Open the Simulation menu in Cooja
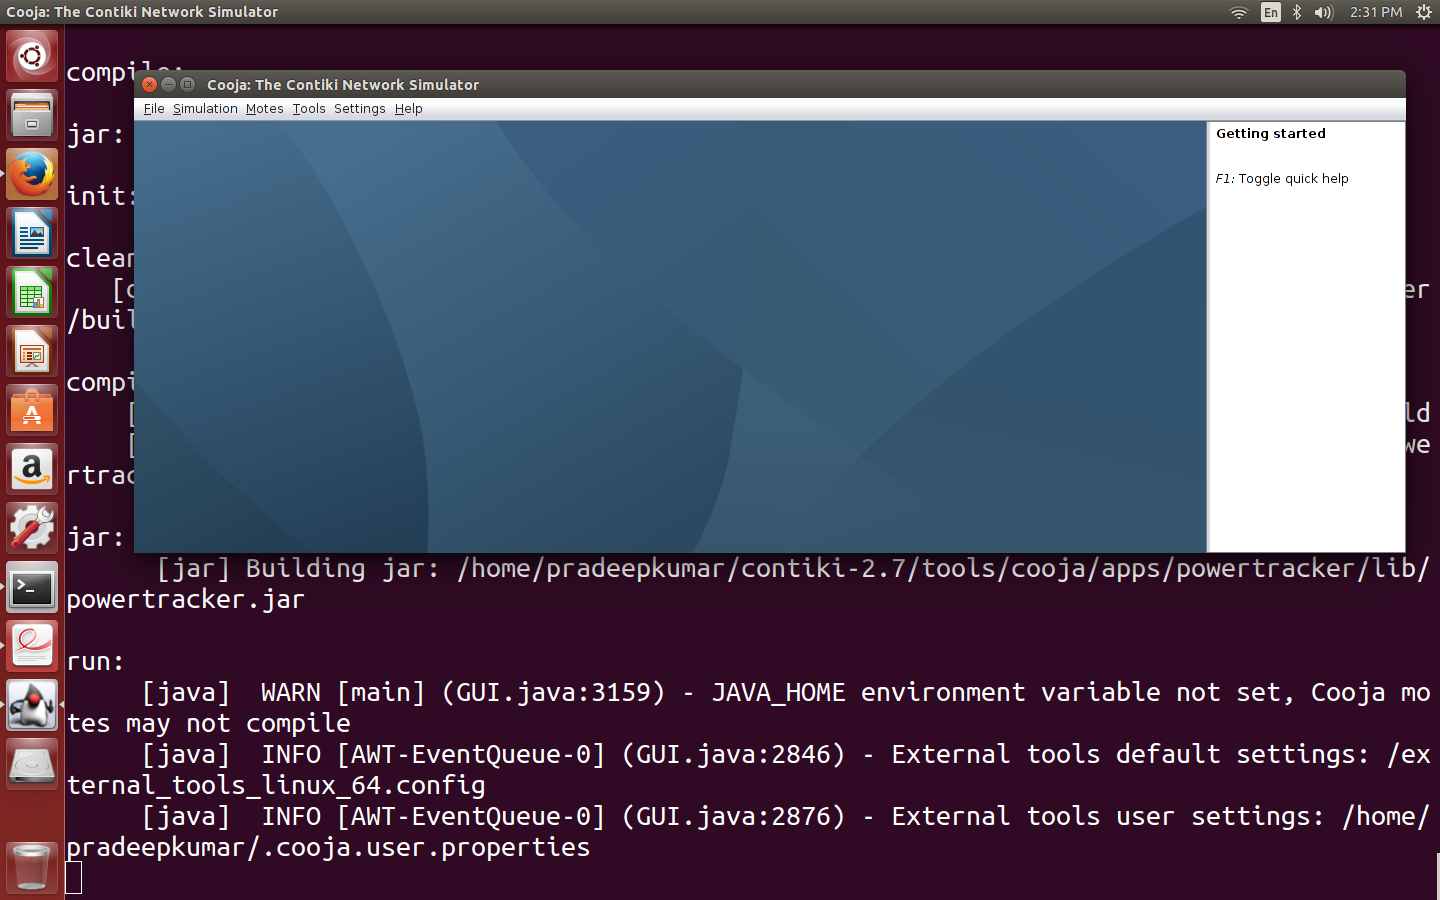The image size is (1440, 900). pyautogui.click(x=205, y=108)
